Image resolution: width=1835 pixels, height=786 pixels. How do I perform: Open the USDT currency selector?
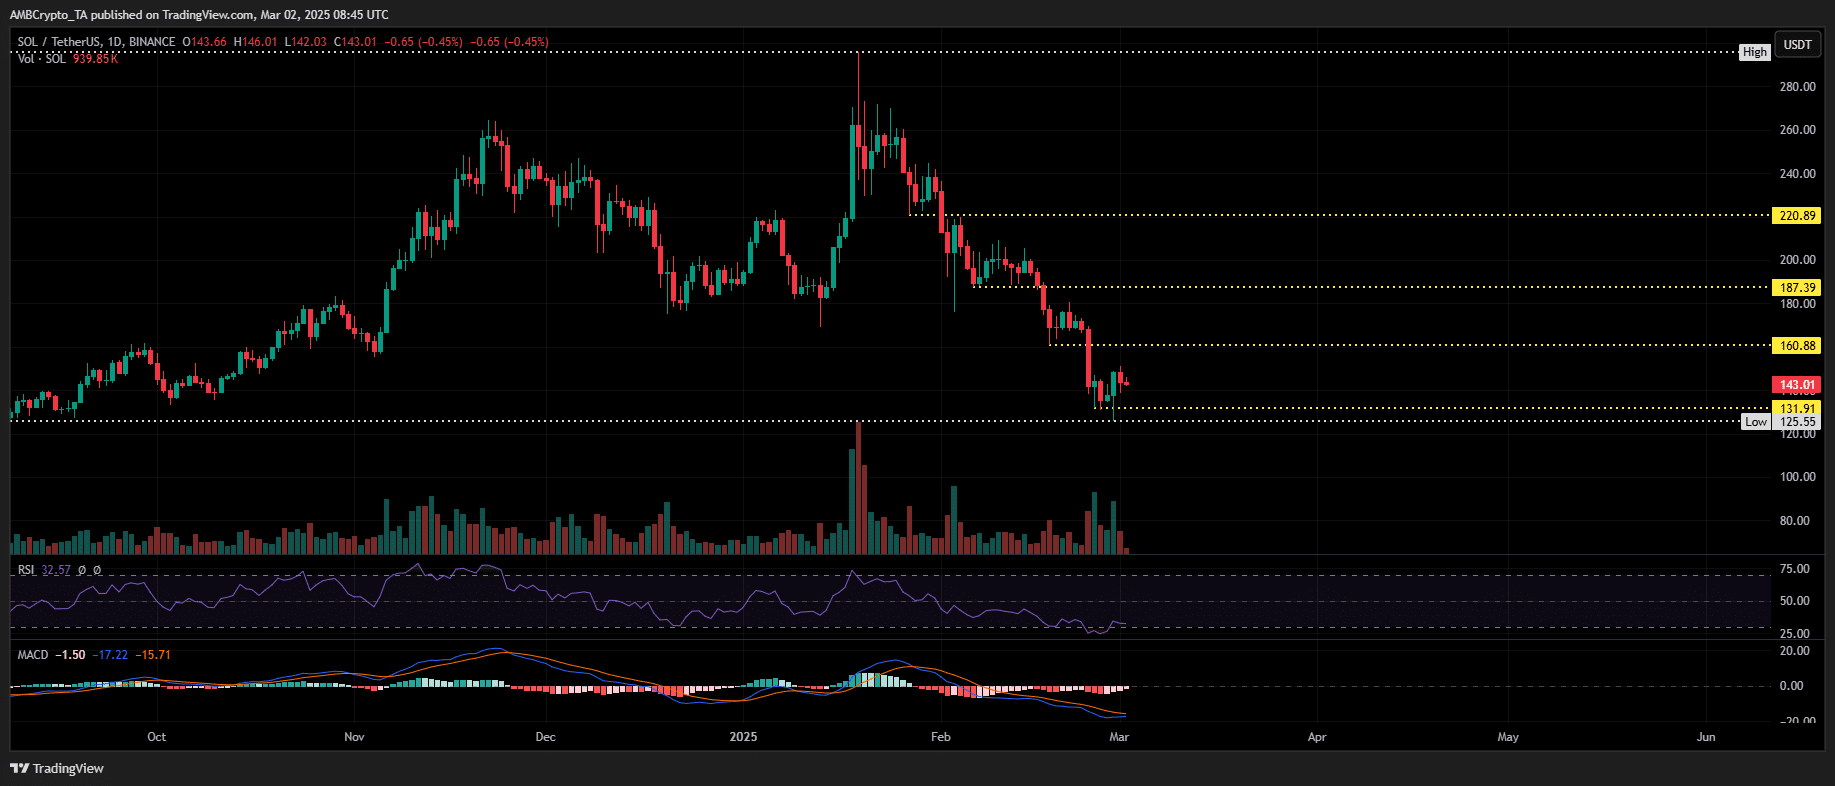tap(1797, 44)
